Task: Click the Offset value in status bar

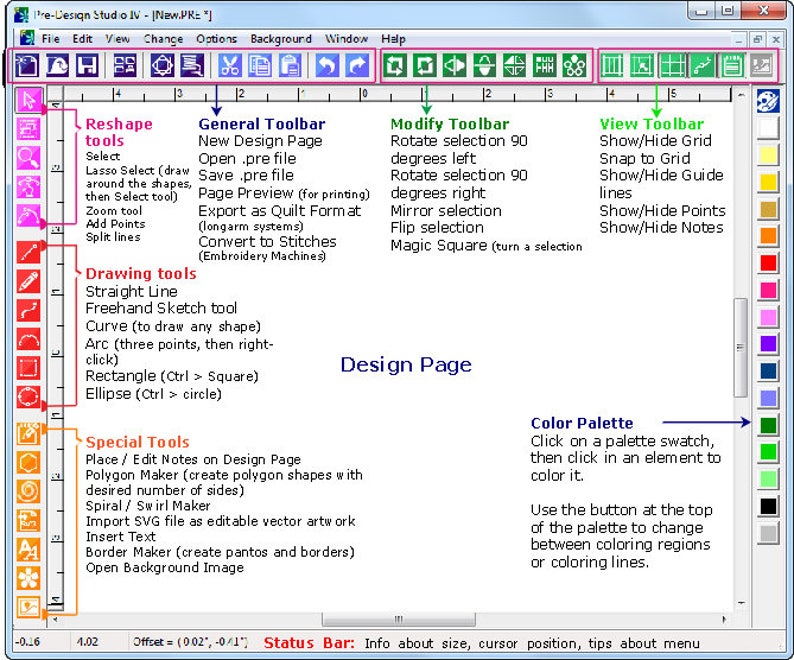Action: [190, 642]
